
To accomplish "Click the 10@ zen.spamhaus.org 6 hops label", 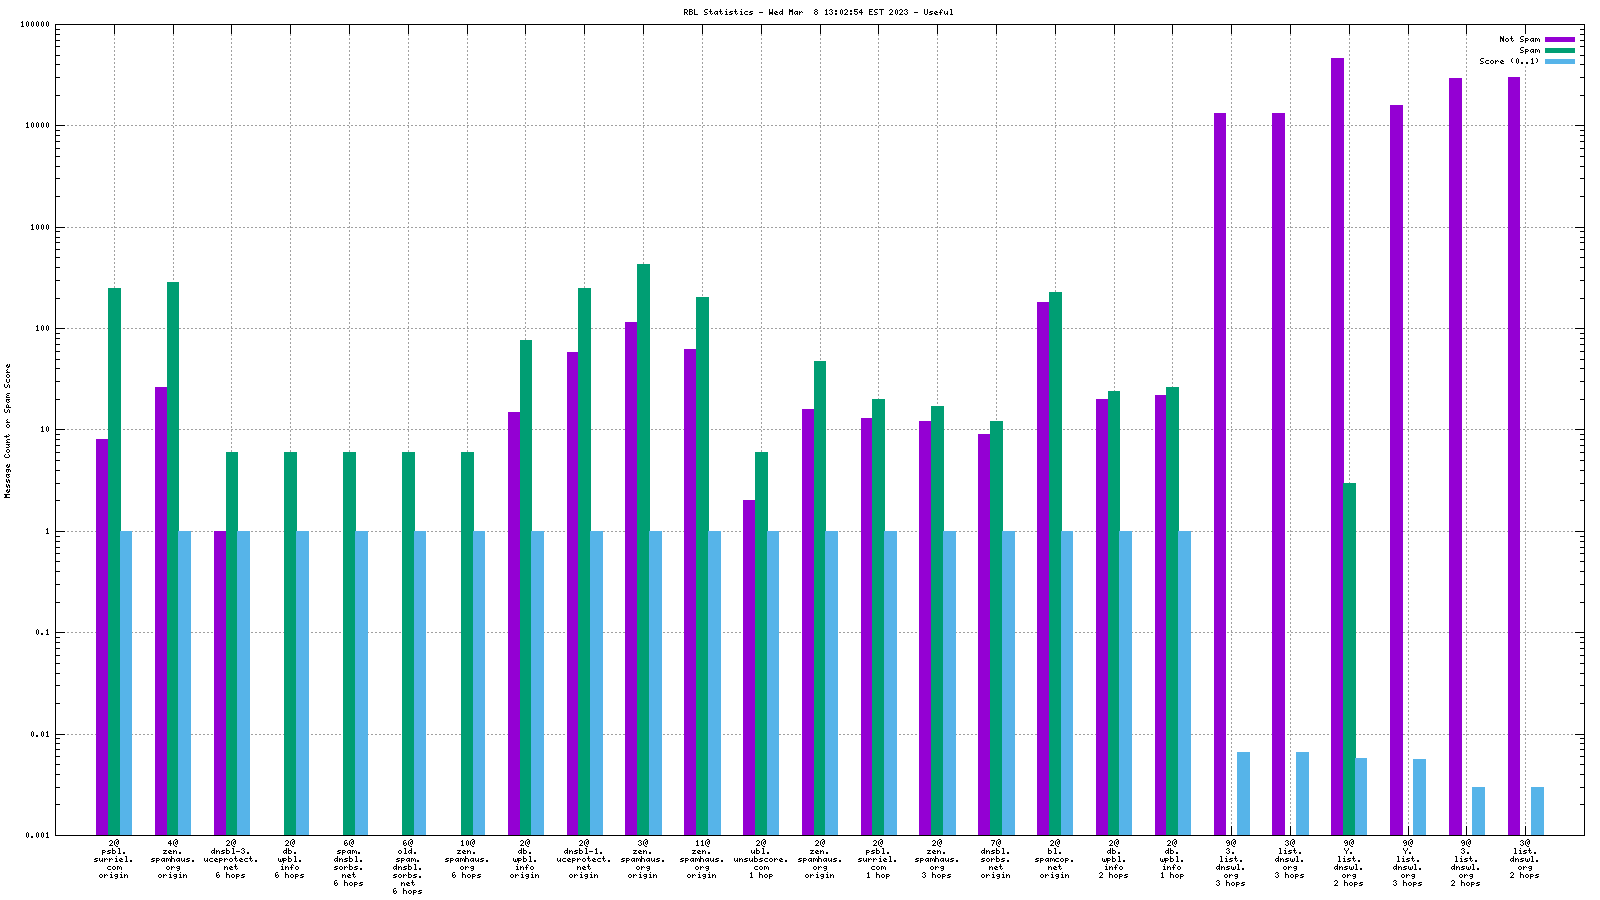I will pos(467,859).
